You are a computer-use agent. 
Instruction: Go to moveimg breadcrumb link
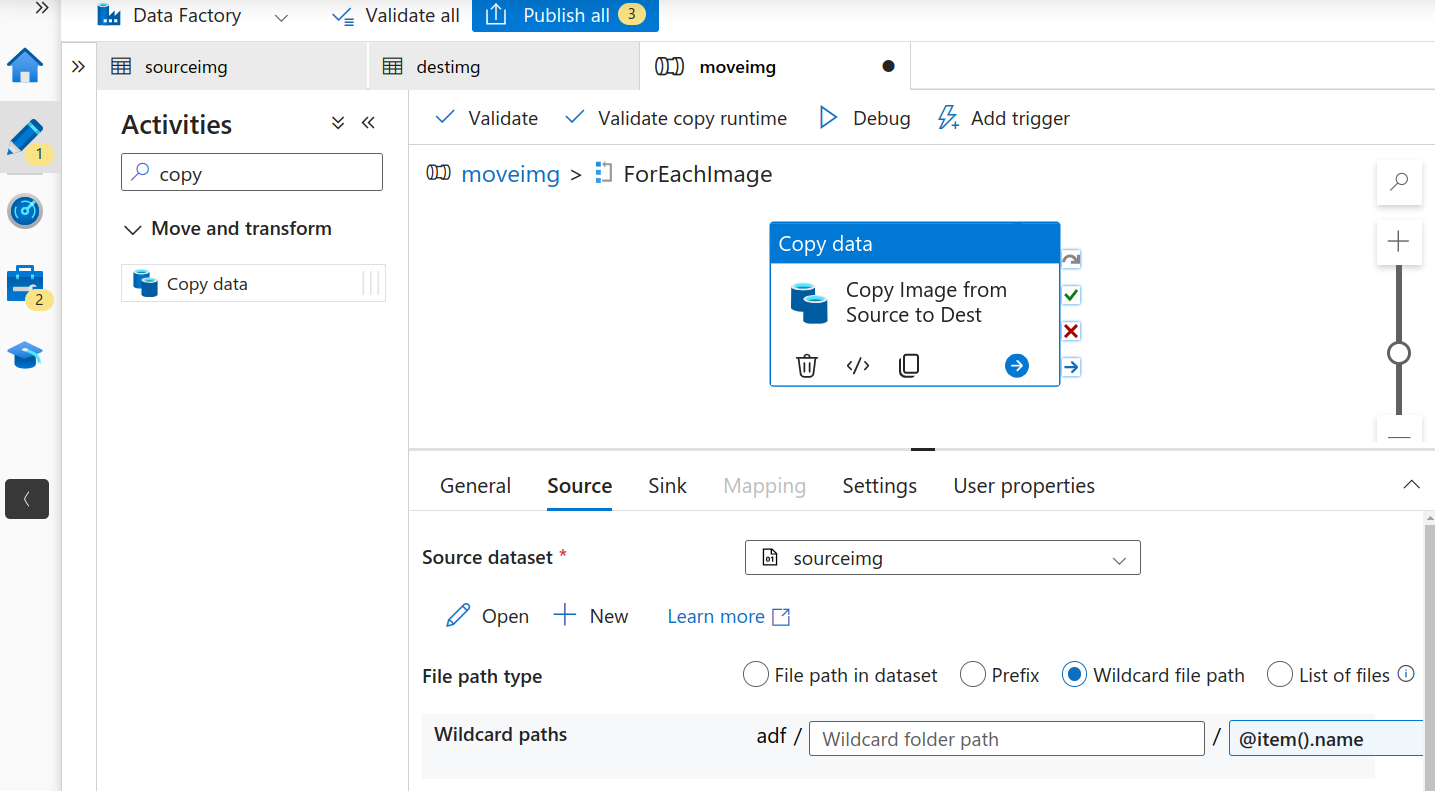(510, 174)
